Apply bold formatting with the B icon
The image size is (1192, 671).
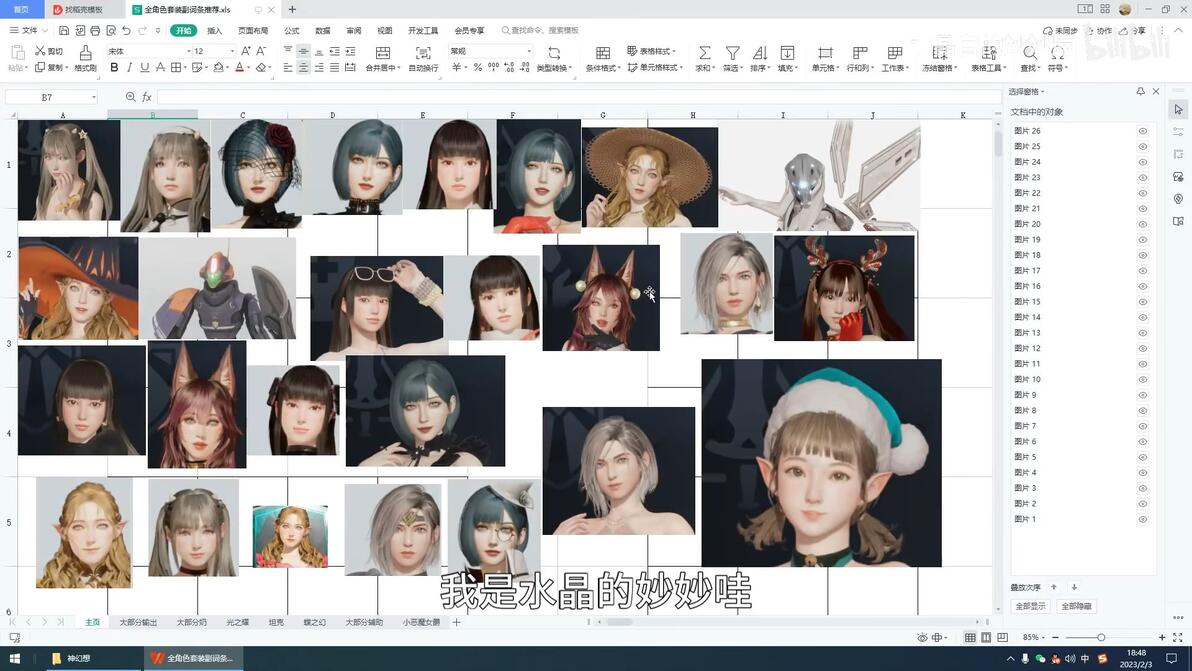click(114, 68)
